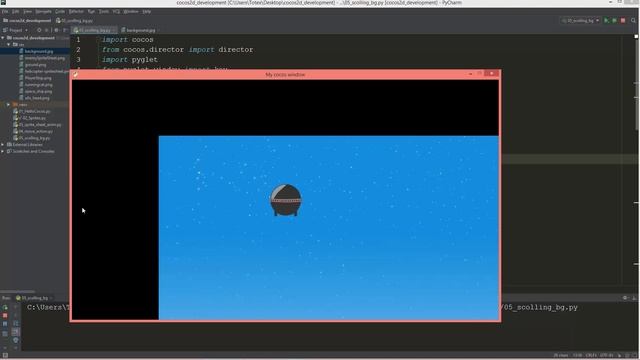Select 04_move_action.py in project tree
This screenshot has width=640, height=360.
tap(36, 131)
